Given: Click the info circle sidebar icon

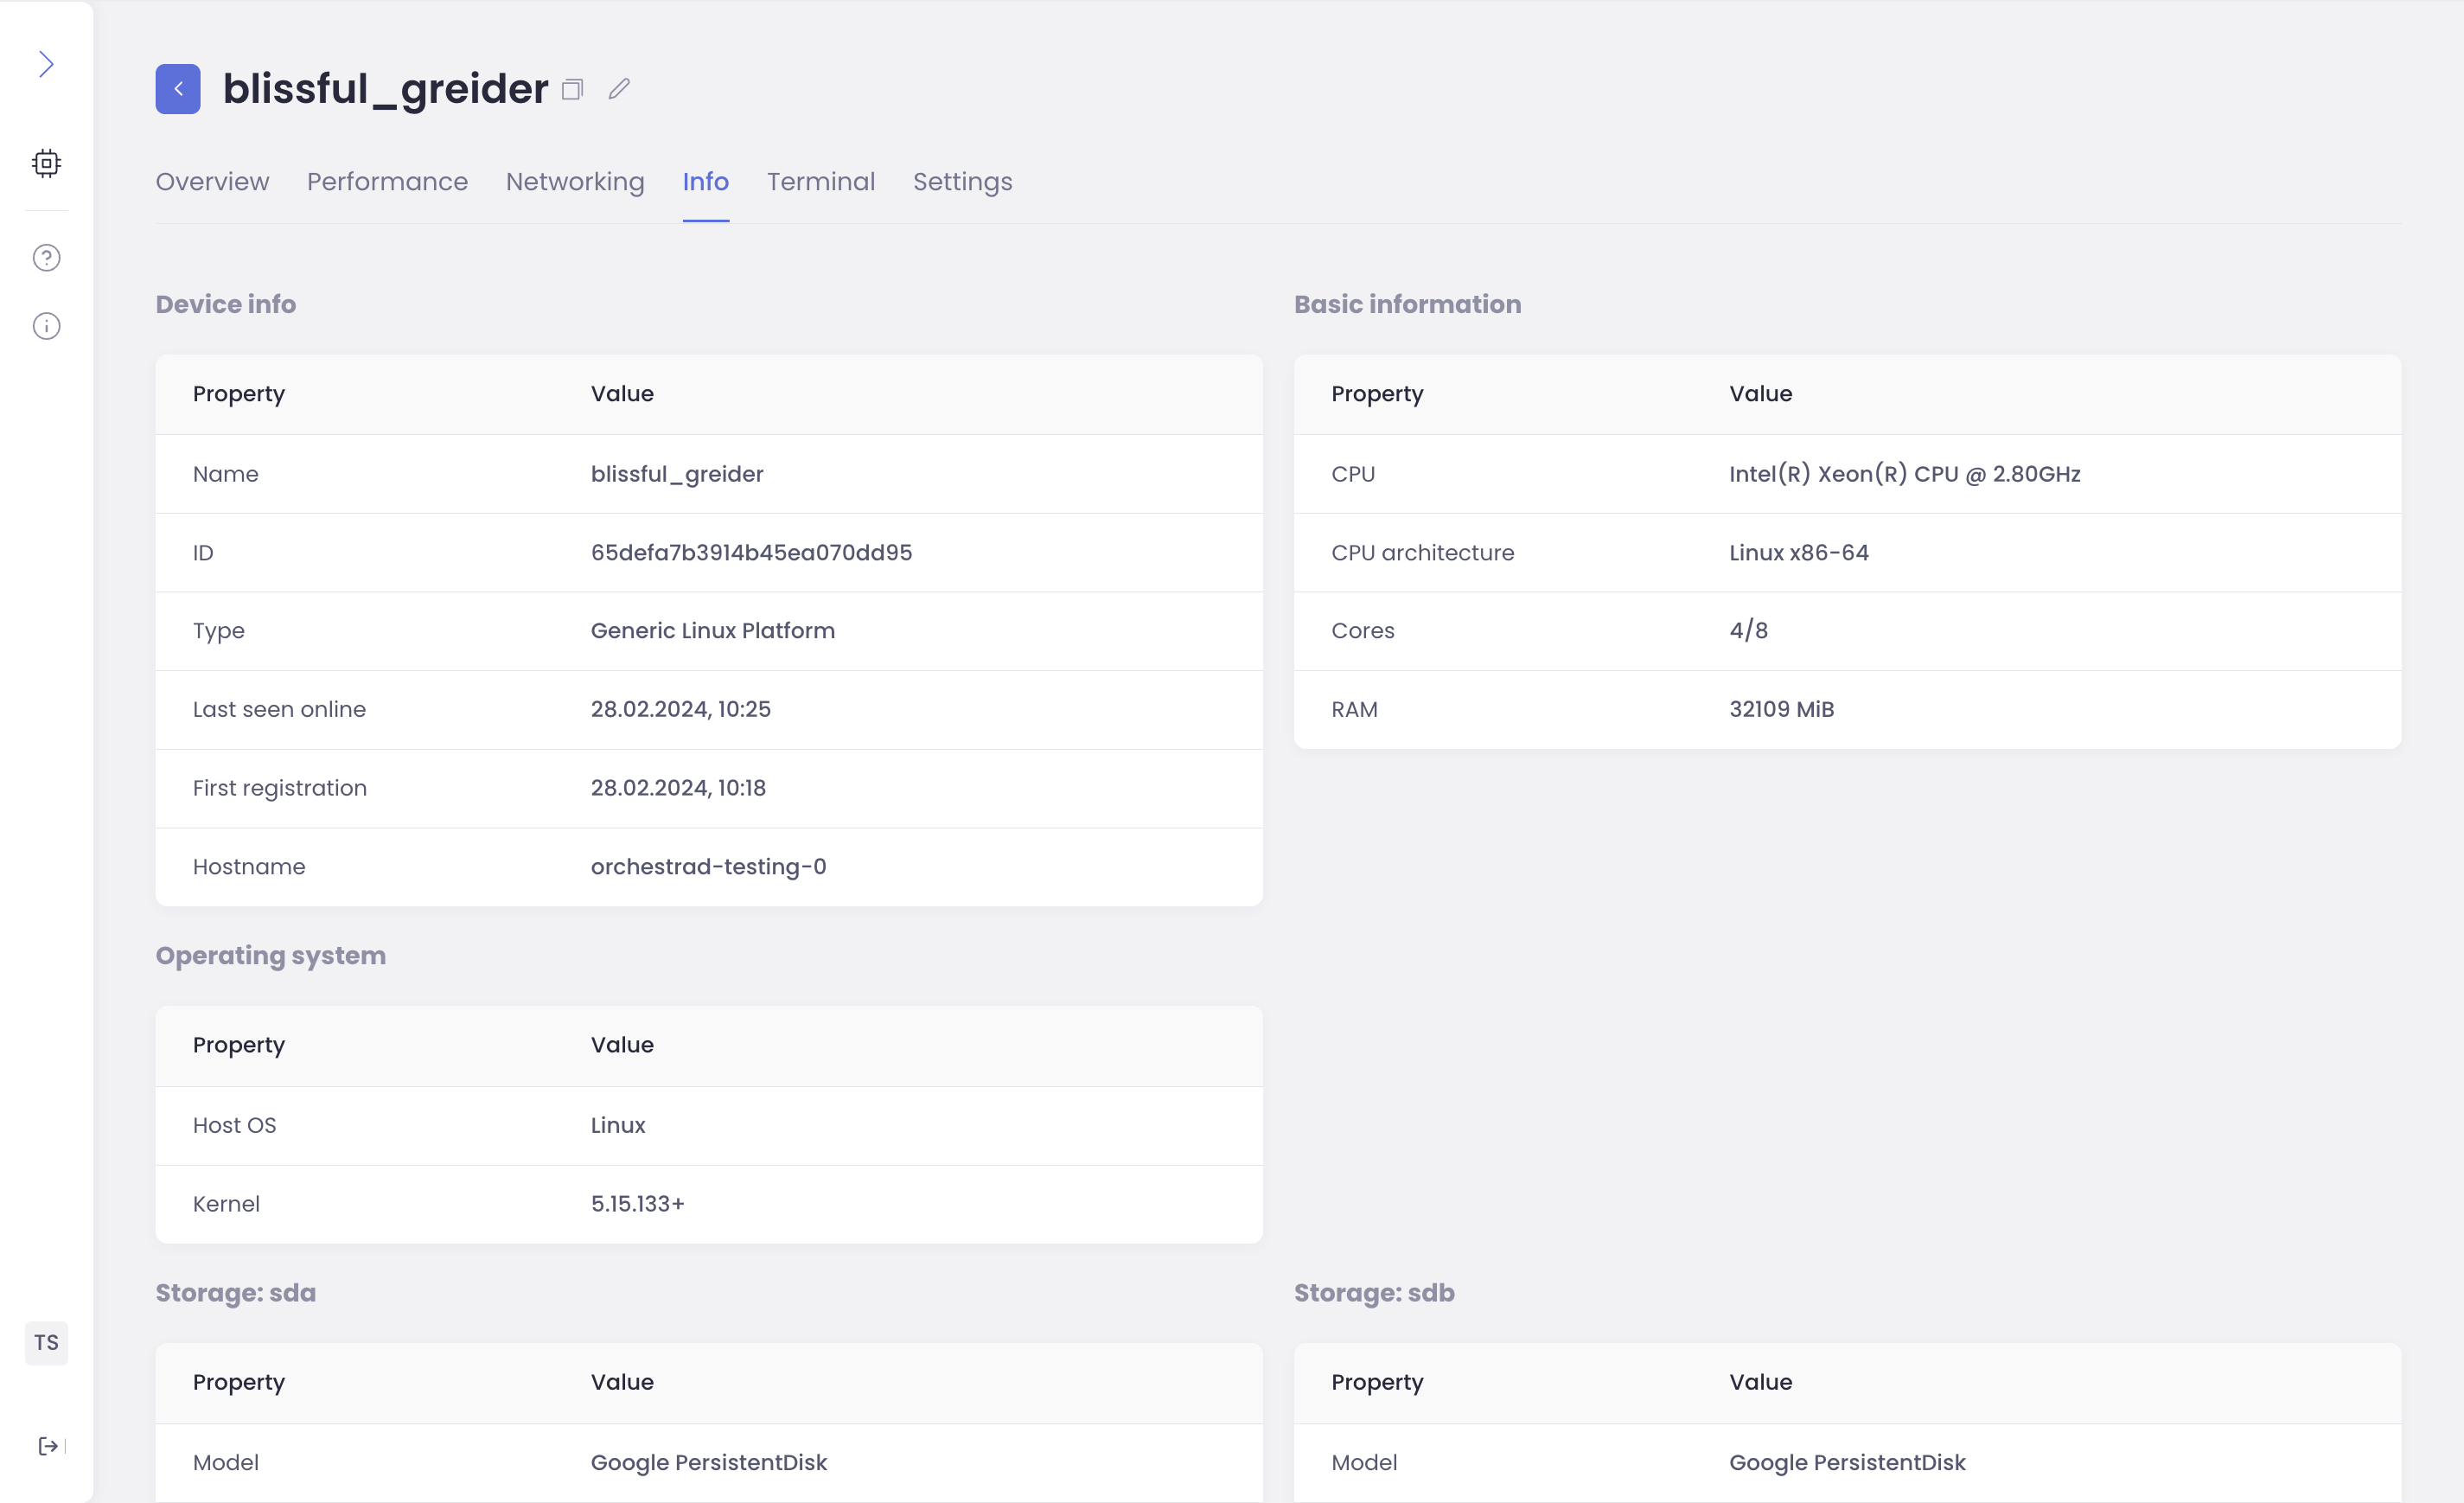Looking at the screenshot, I should coord(46,326).
